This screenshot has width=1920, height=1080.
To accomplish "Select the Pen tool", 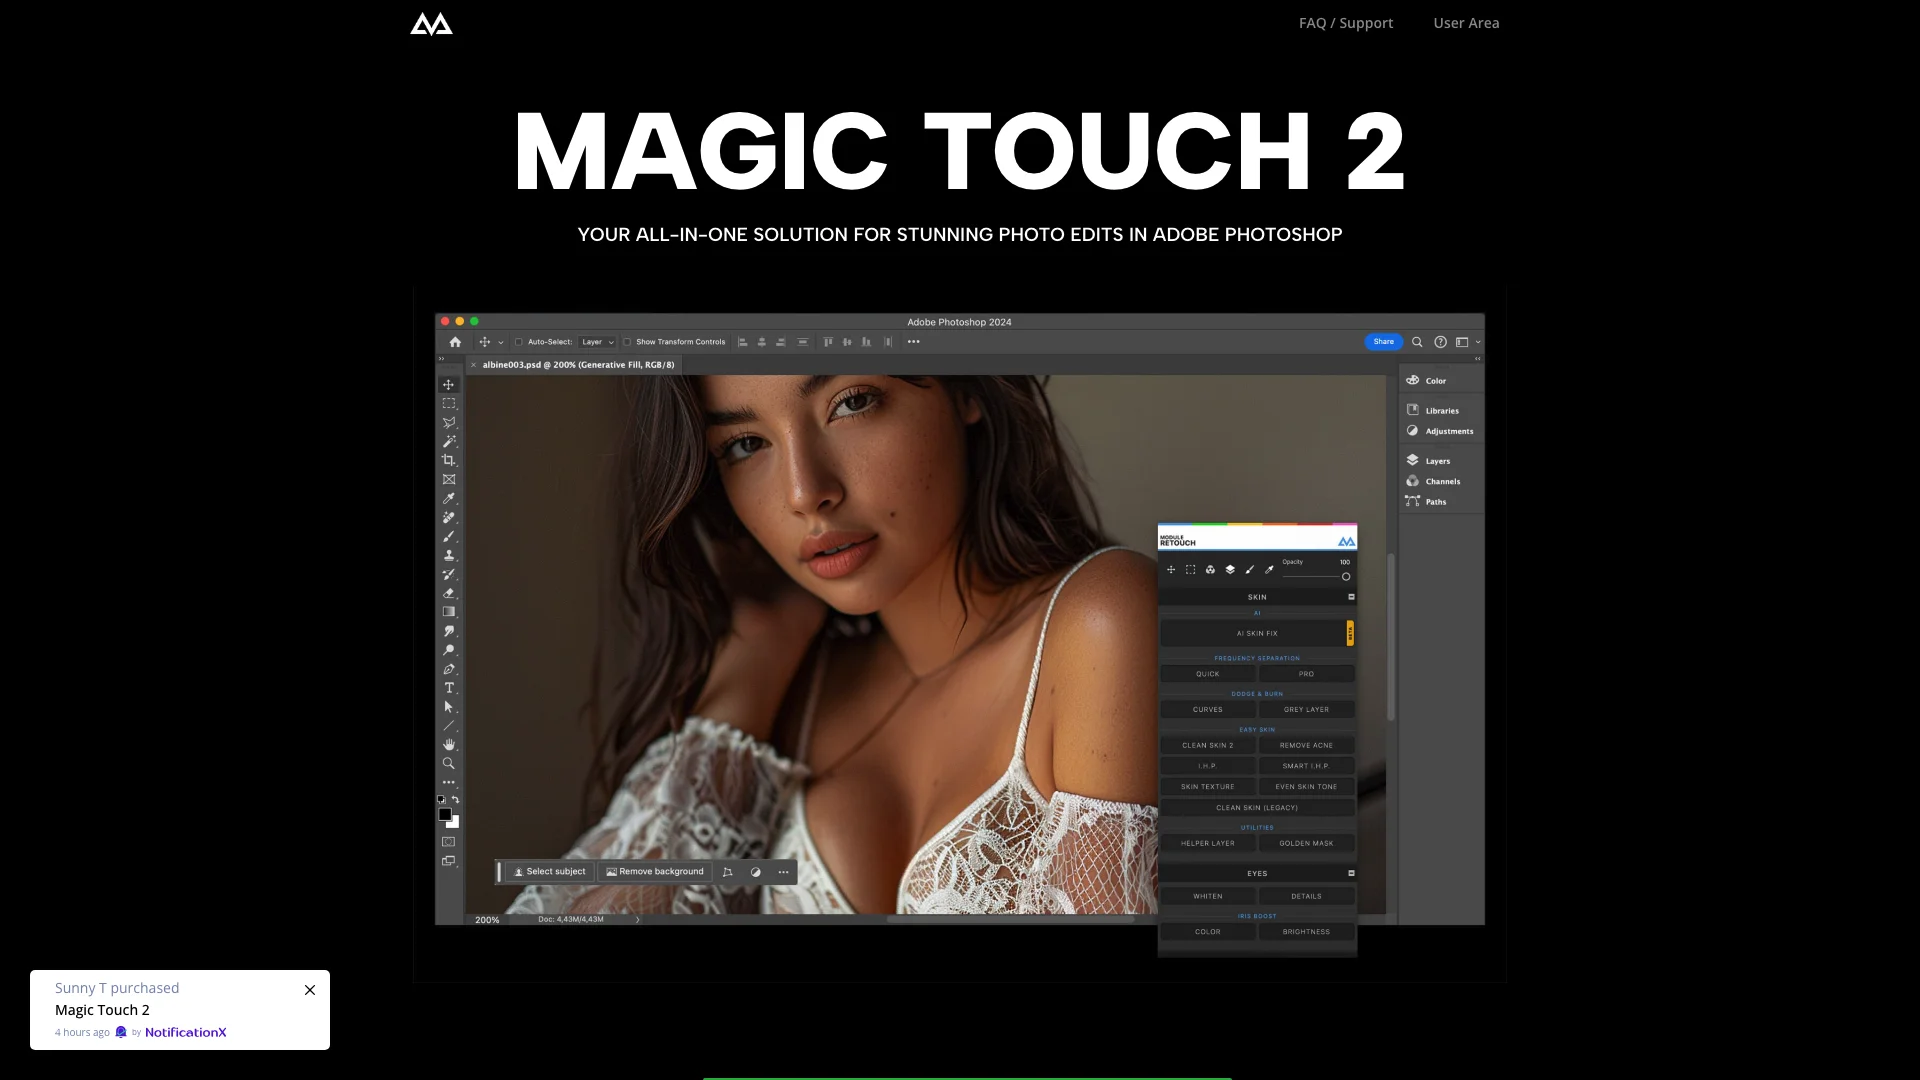I will (449, 669).
